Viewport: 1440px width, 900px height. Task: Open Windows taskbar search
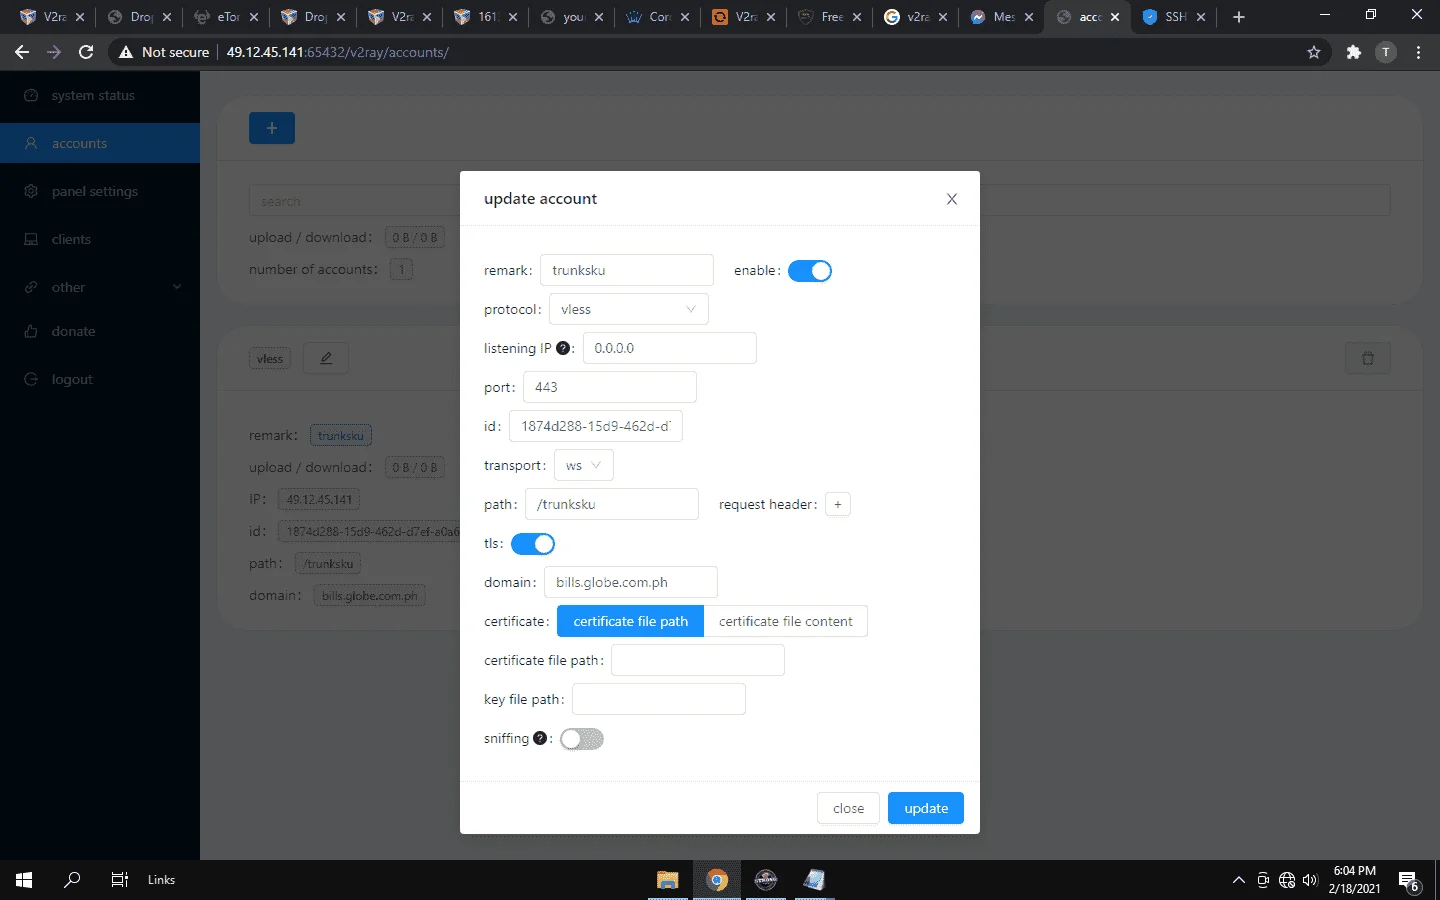(72, 880)
